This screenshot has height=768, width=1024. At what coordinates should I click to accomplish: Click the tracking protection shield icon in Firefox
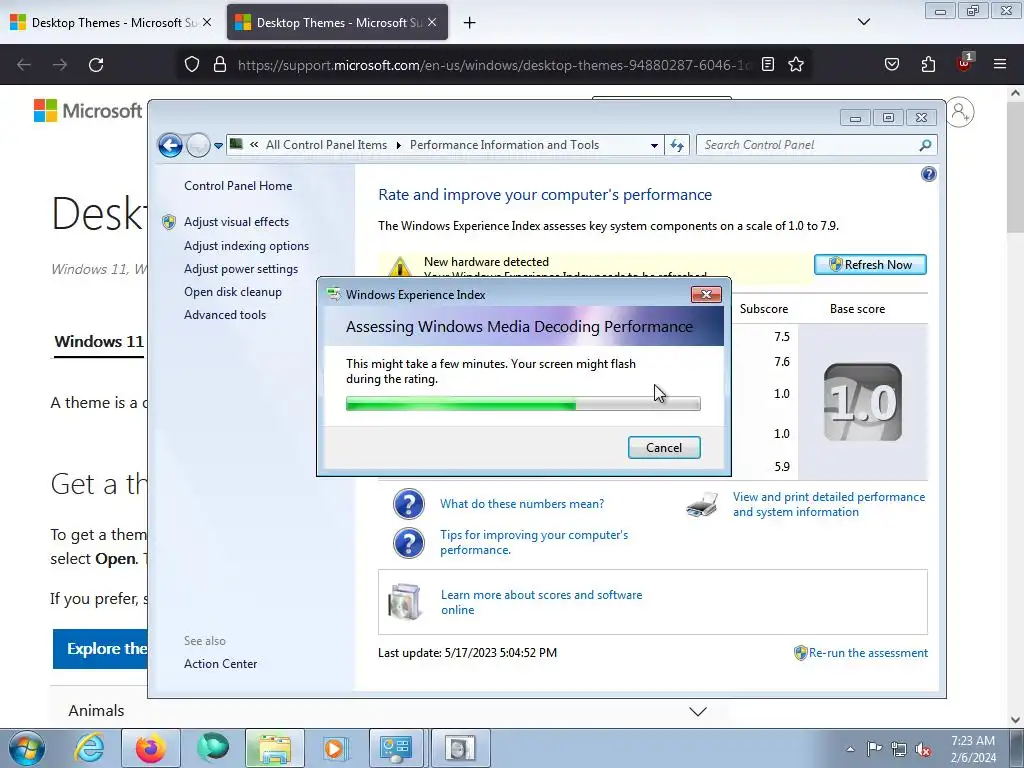[x=191, y=64]
